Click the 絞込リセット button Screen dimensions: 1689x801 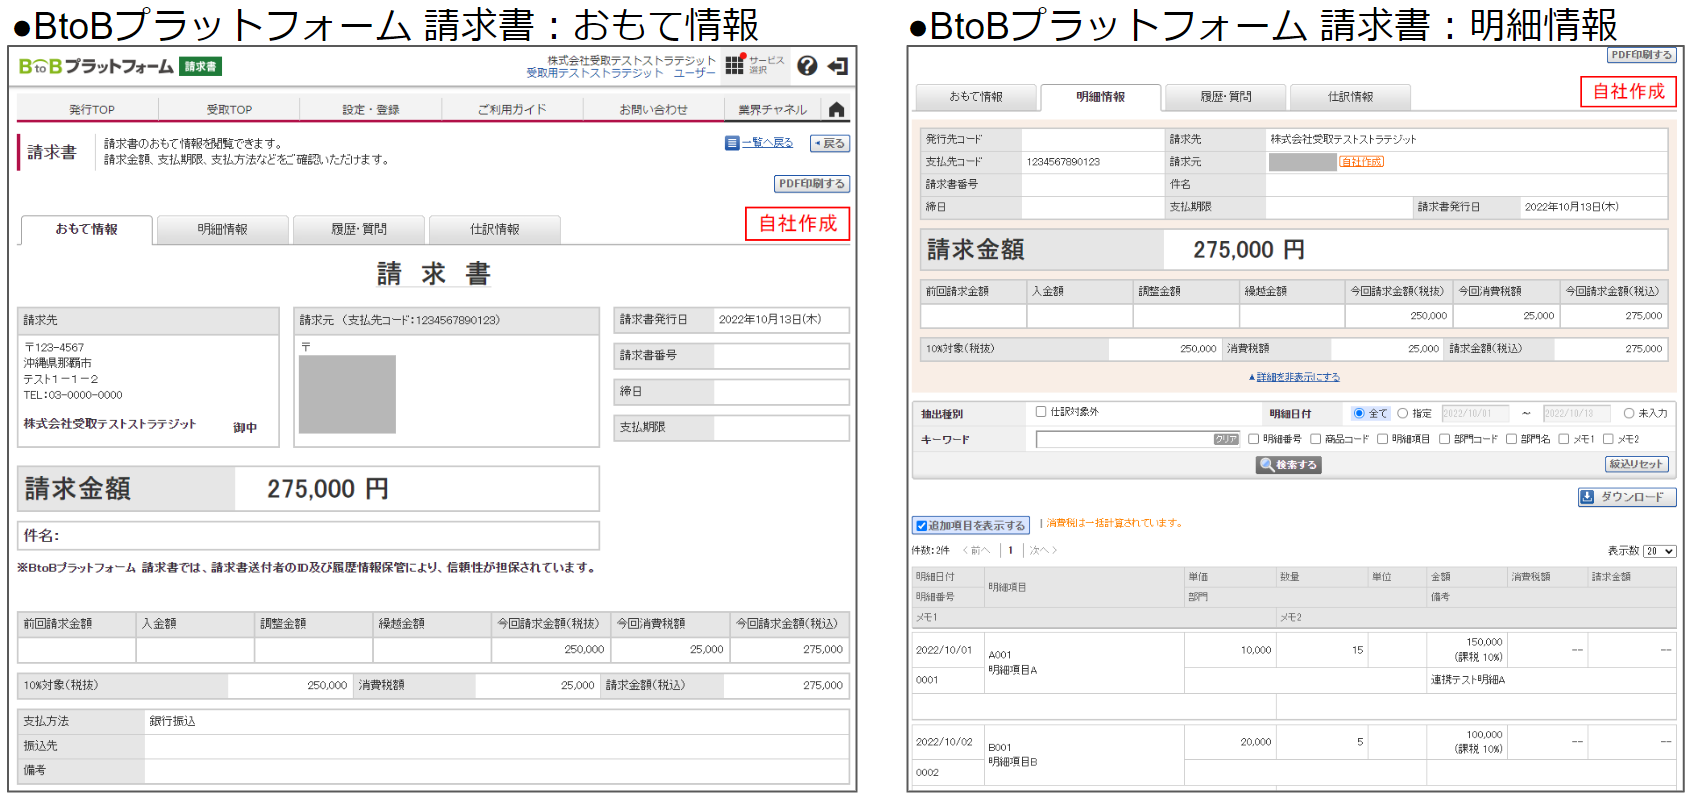pos(1636,464)
